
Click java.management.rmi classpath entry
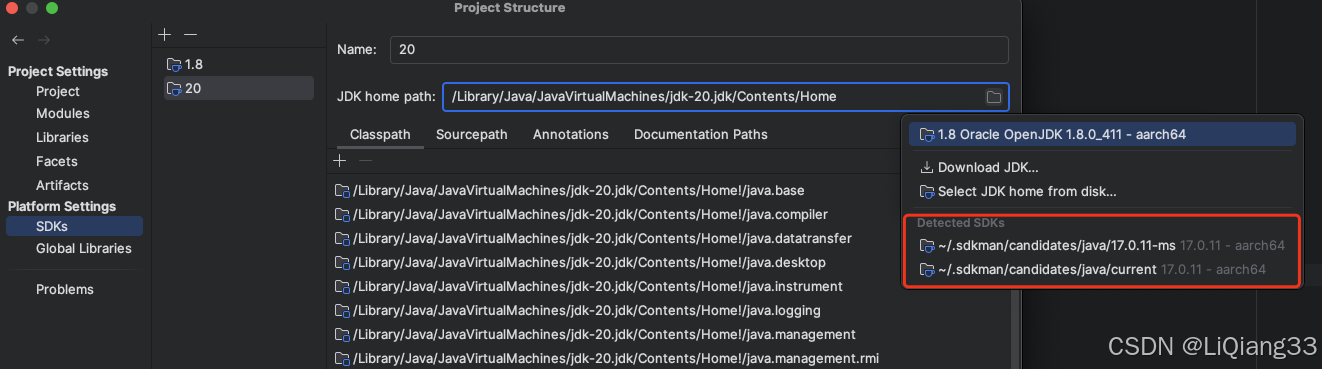pyautogui.click(x=616, y=358)
